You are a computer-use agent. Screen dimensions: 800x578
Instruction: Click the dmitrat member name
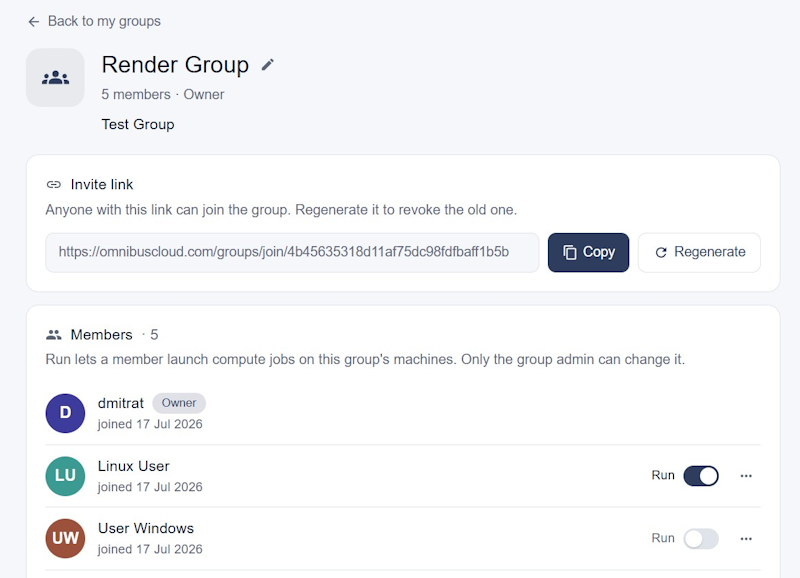click(121, 403)
